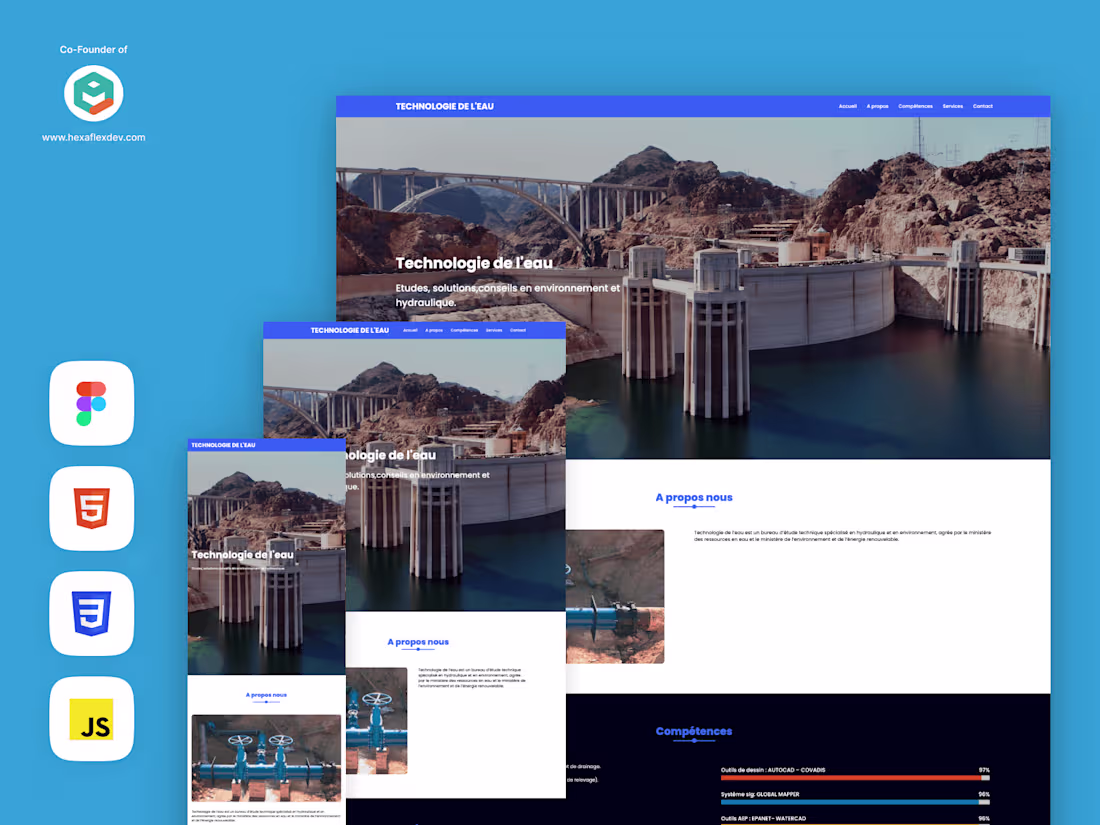Visit www.hexaflexdev.com
This screenshot has height=825, width=1100.
pyautogui.click(x=93, y=138)
